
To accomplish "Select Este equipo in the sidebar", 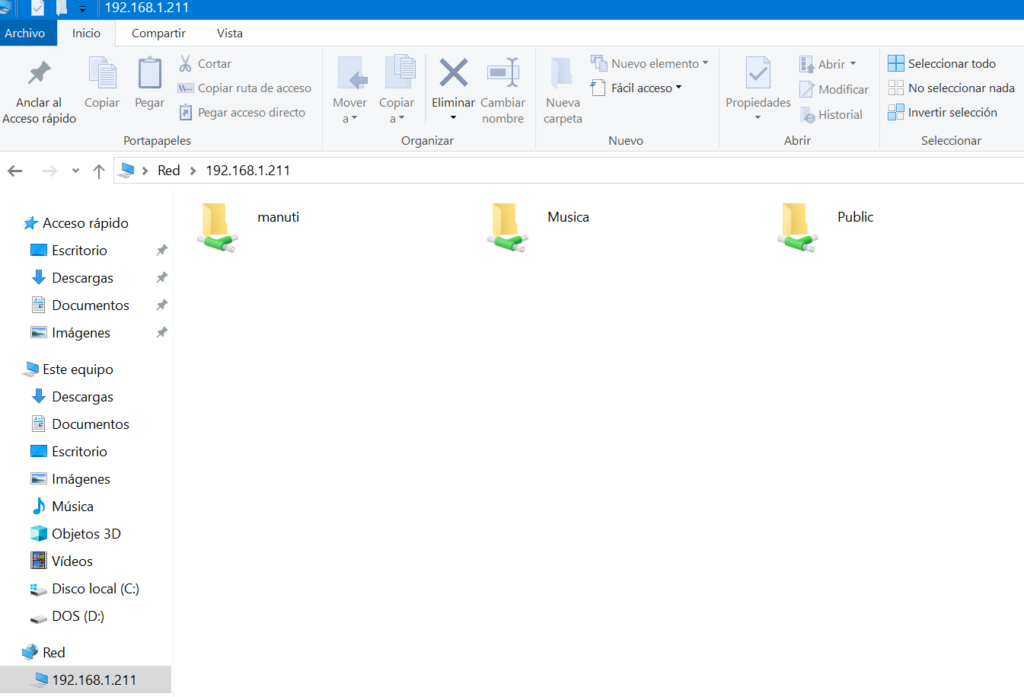I will pyautogui.click(x=68, y=369).
